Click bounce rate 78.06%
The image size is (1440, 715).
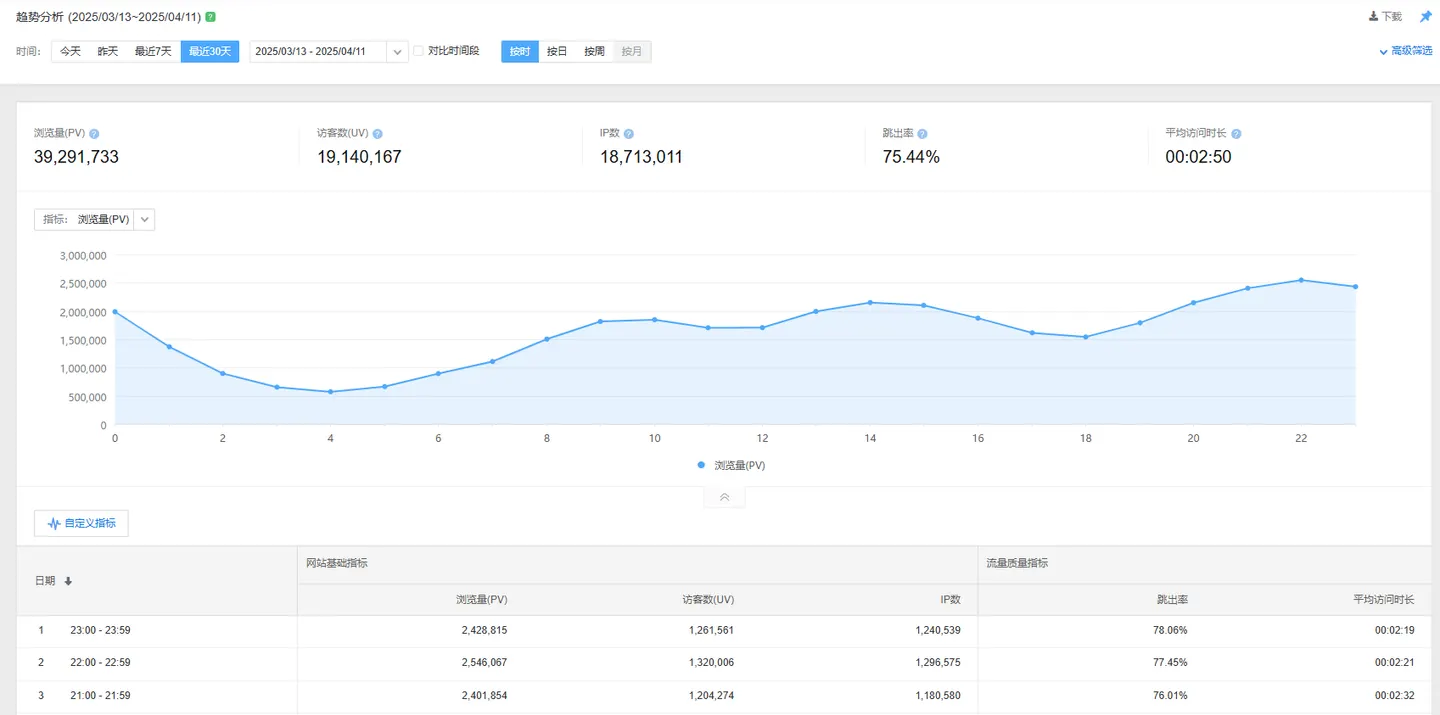coord(1171,630)
